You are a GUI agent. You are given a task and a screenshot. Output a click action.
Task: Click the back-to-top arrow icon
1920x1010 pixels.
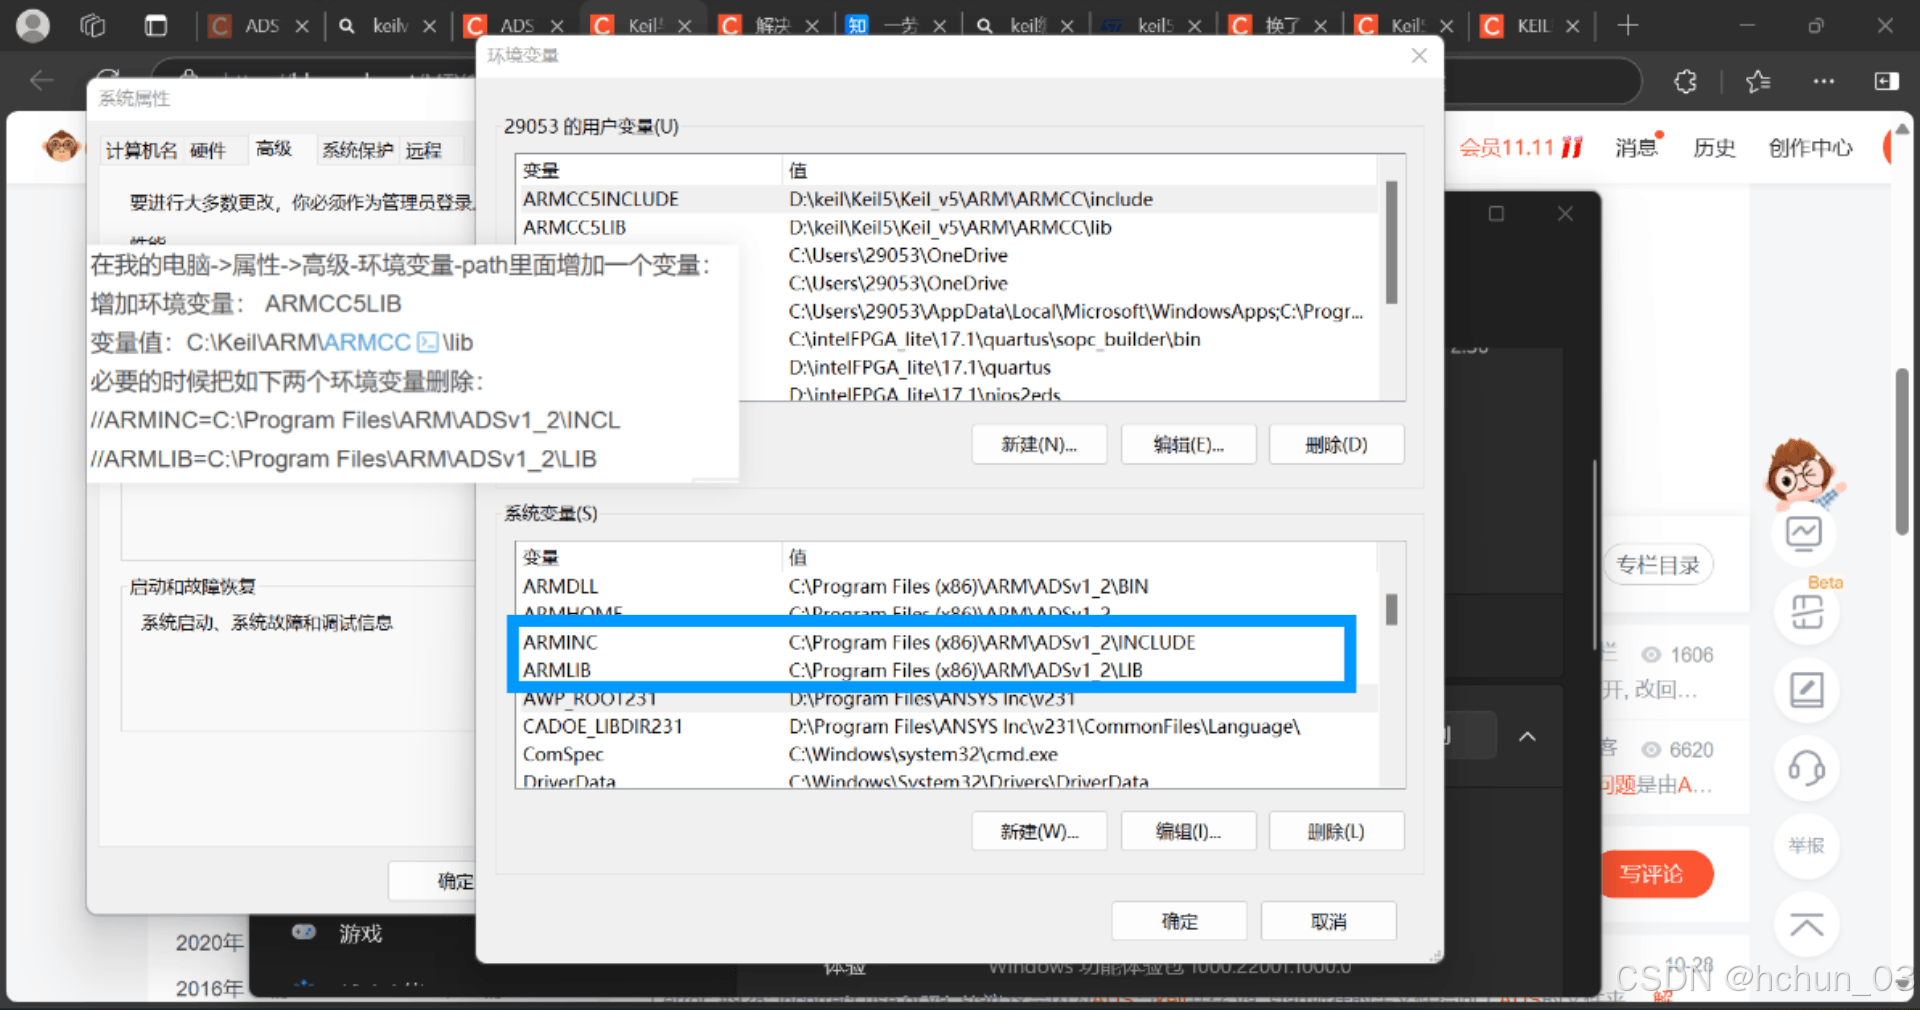pyautogui.click(x=1806, y=925)
